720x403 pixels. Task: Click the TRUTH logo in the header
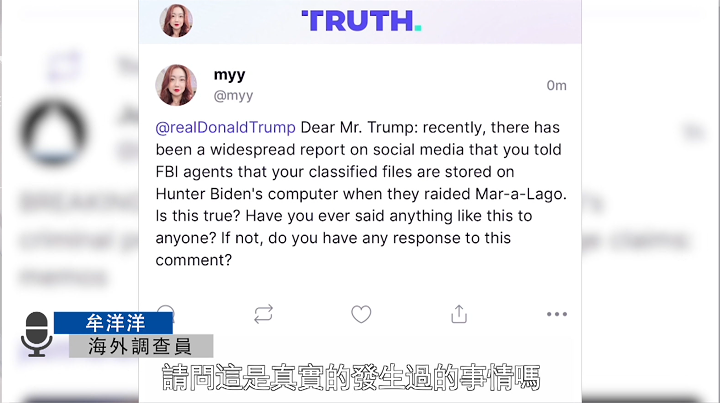(361, 21)
